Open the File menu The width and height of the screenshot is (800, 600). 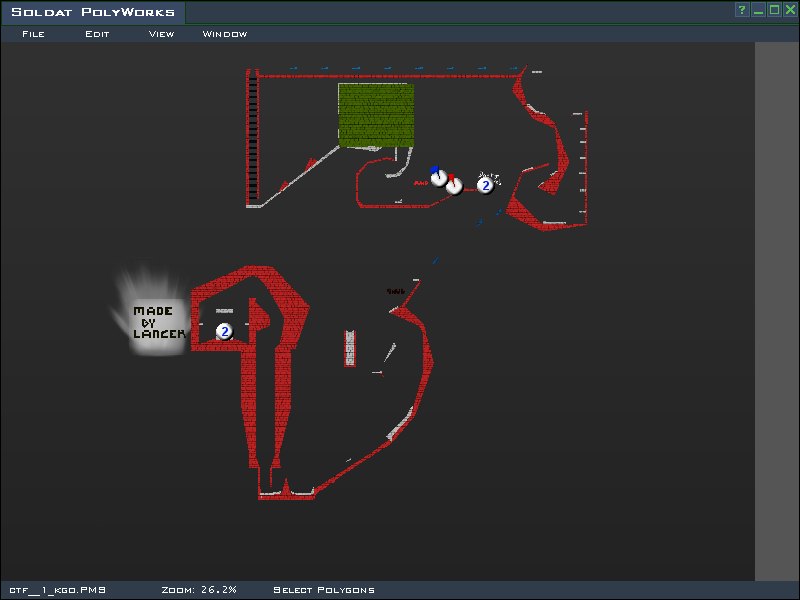pos(33,34)
